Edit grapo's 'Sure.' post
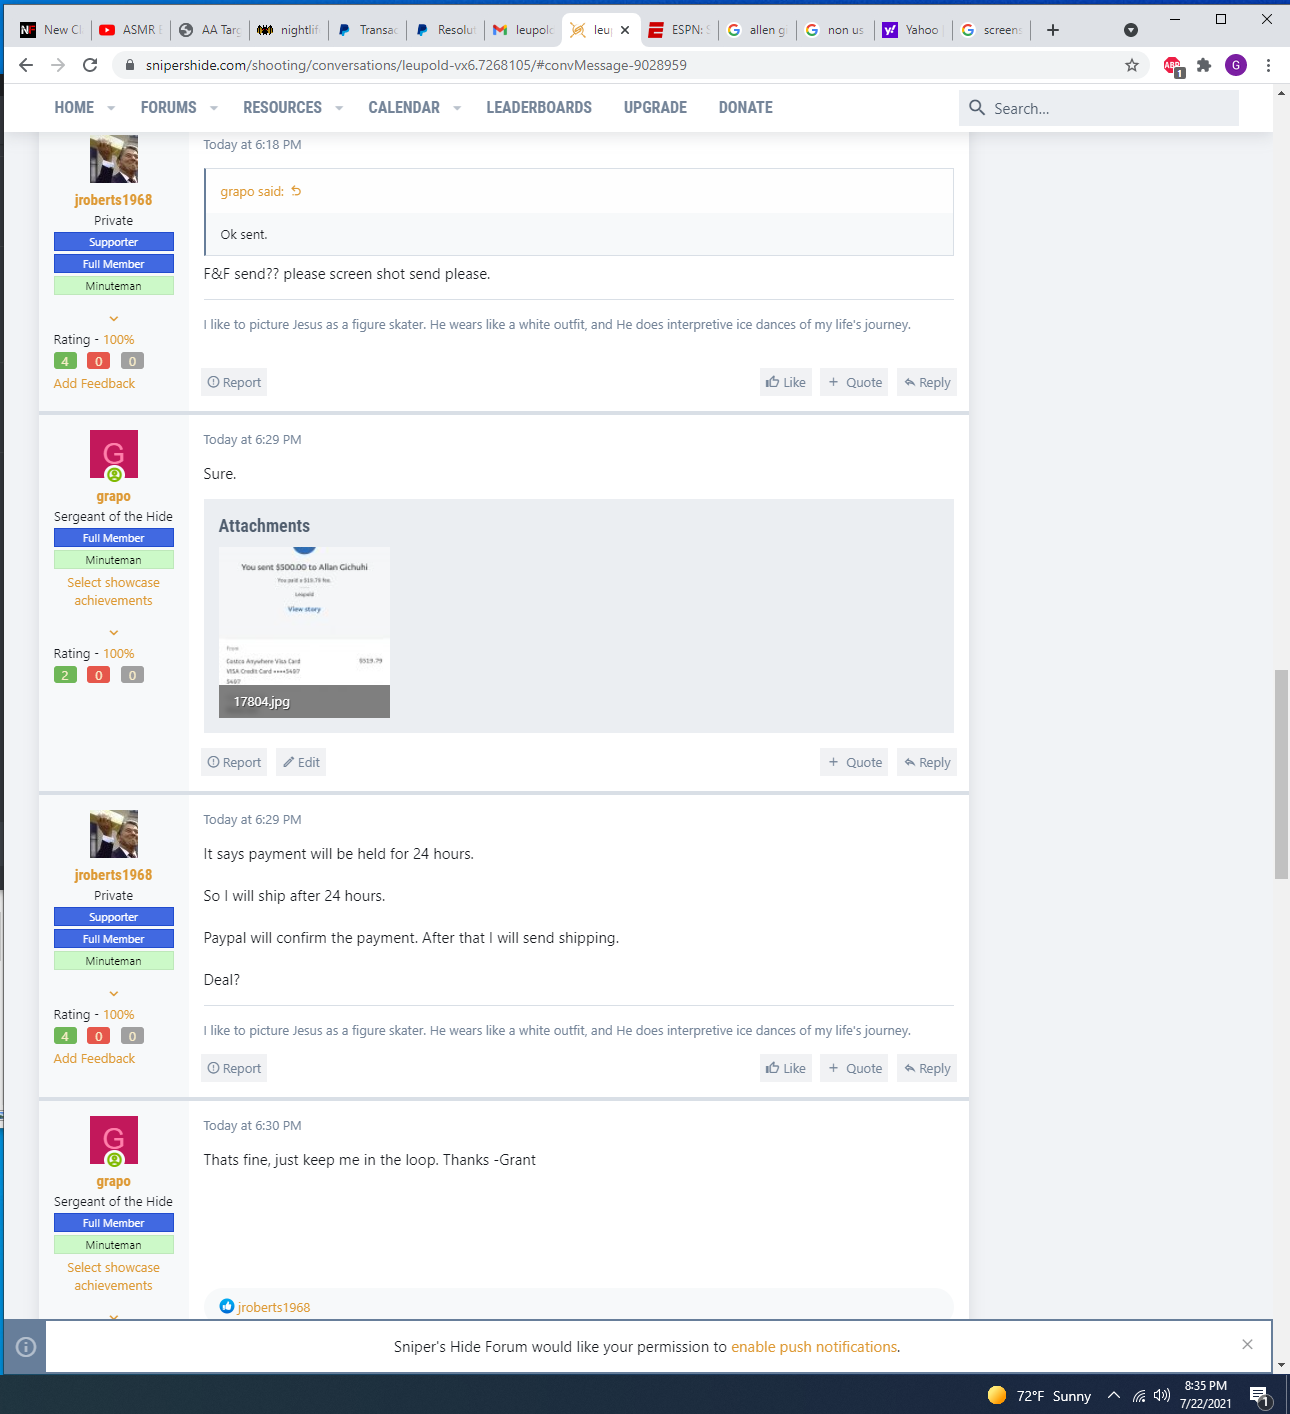 302,762
